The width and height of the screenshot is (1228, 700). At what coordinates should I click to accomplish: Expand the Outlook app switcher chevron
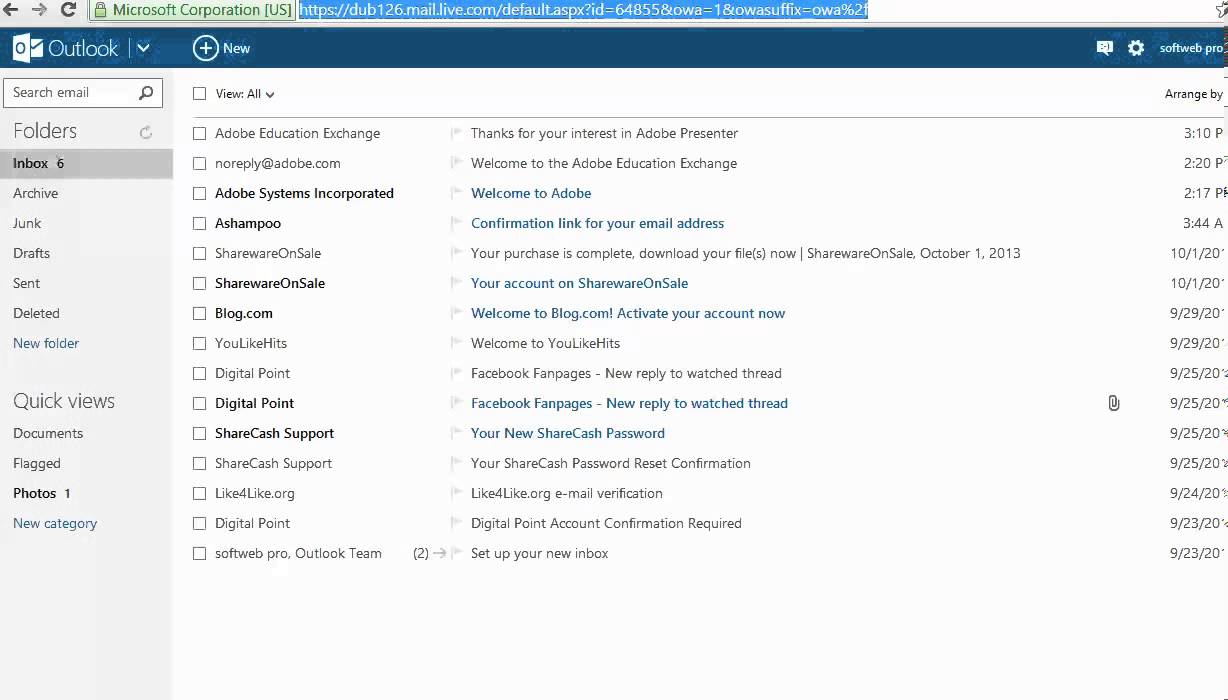(x=143, y=48)
